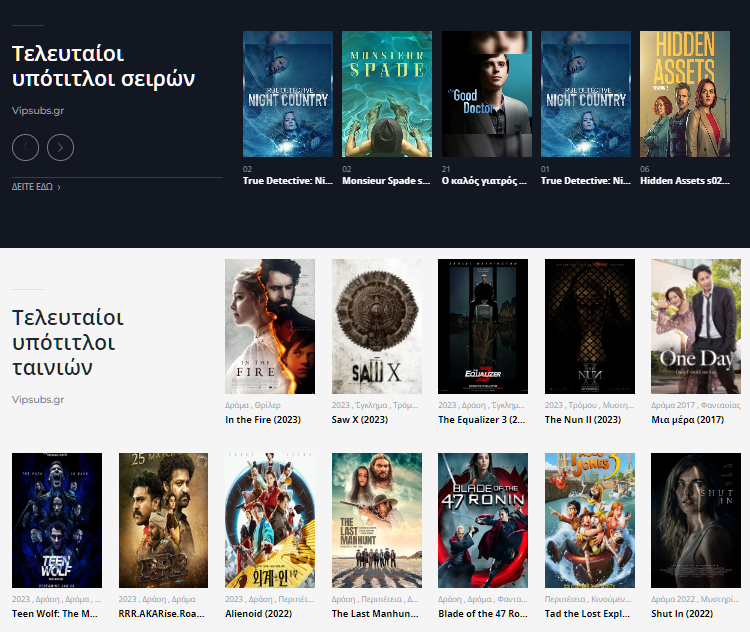Open The Equalizer 3 movie poster
The height and width of the screenshot is (632, 750).
[483, 326]
